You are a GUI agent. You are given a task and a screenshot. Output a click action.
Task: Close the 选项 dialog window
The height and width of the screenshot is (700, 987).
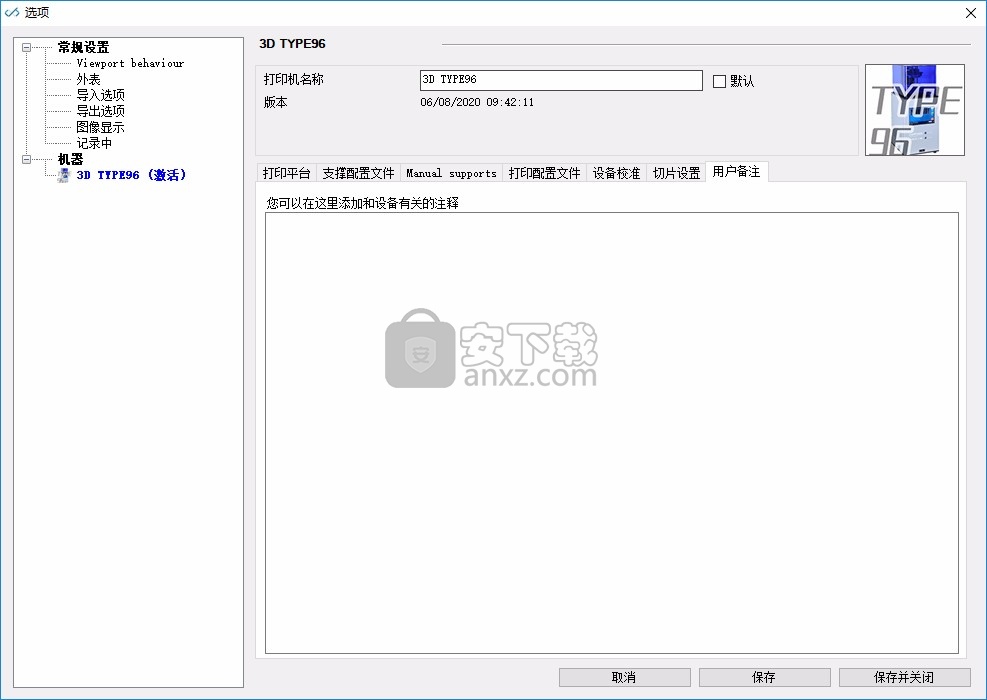pyautogui.click(x=971, y=13)
